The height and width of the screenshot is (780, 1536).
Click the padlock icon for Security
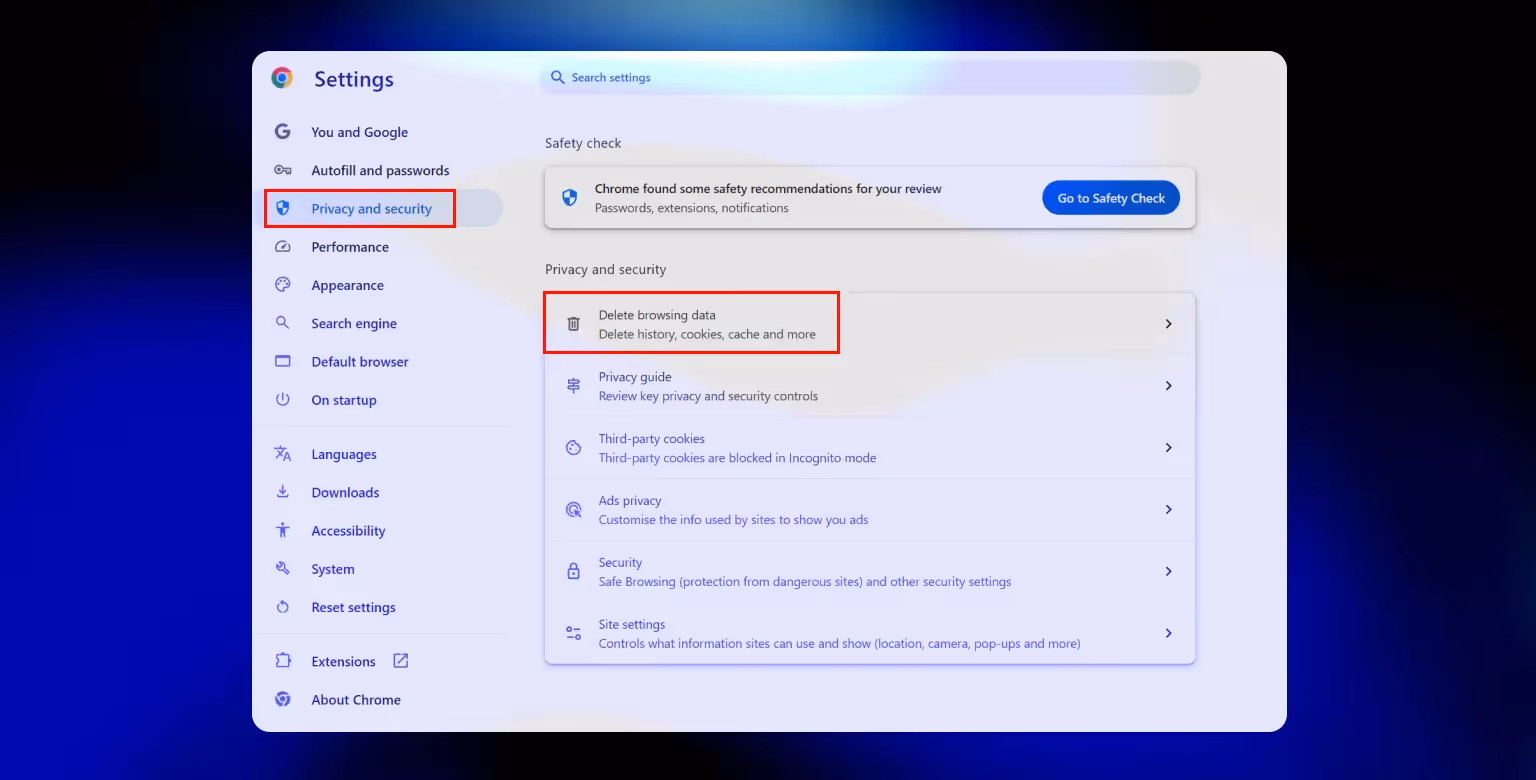[x=573, y=571]
